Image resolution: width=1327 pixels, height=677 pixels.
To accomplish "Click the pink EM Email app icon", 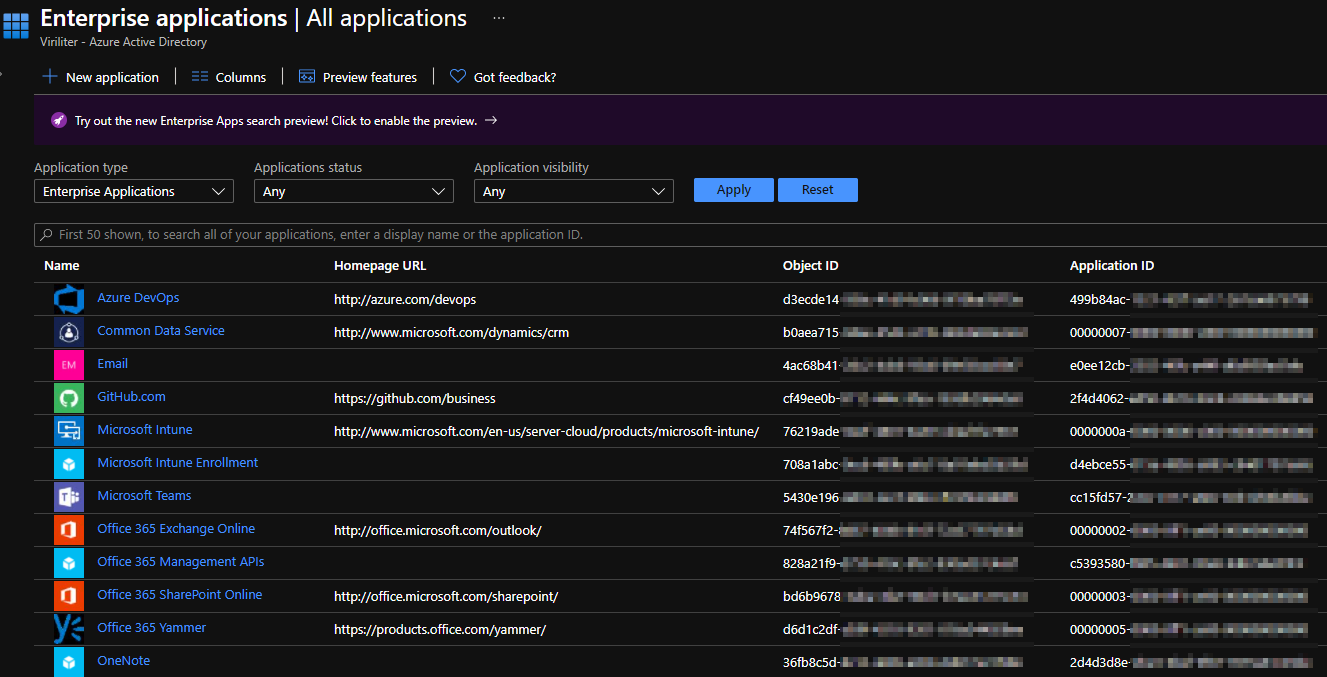I will click(69, 365).
